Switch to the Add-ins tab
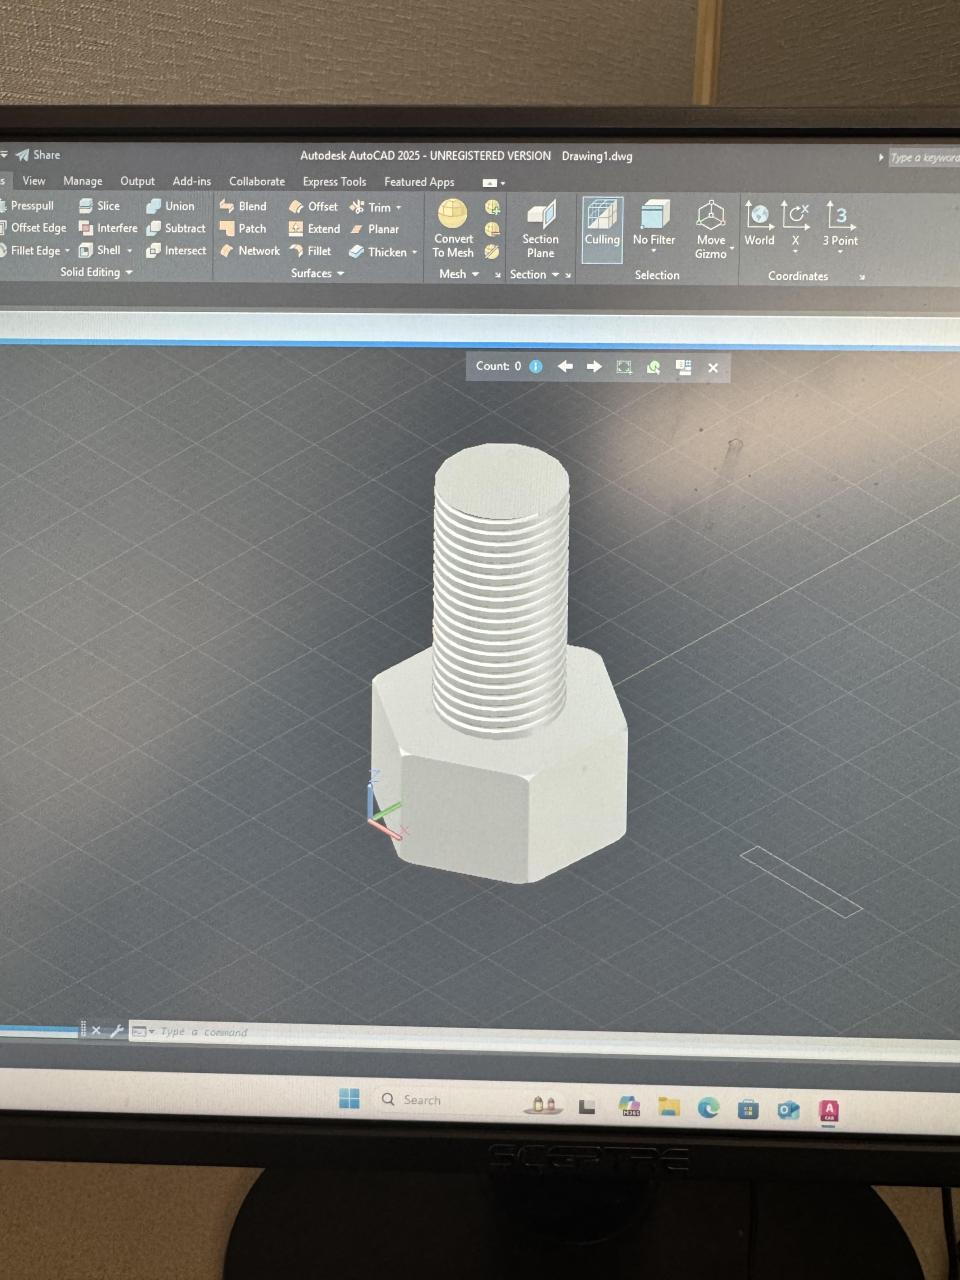This screenshot has height=1280, width=960. tap(192, 181)
